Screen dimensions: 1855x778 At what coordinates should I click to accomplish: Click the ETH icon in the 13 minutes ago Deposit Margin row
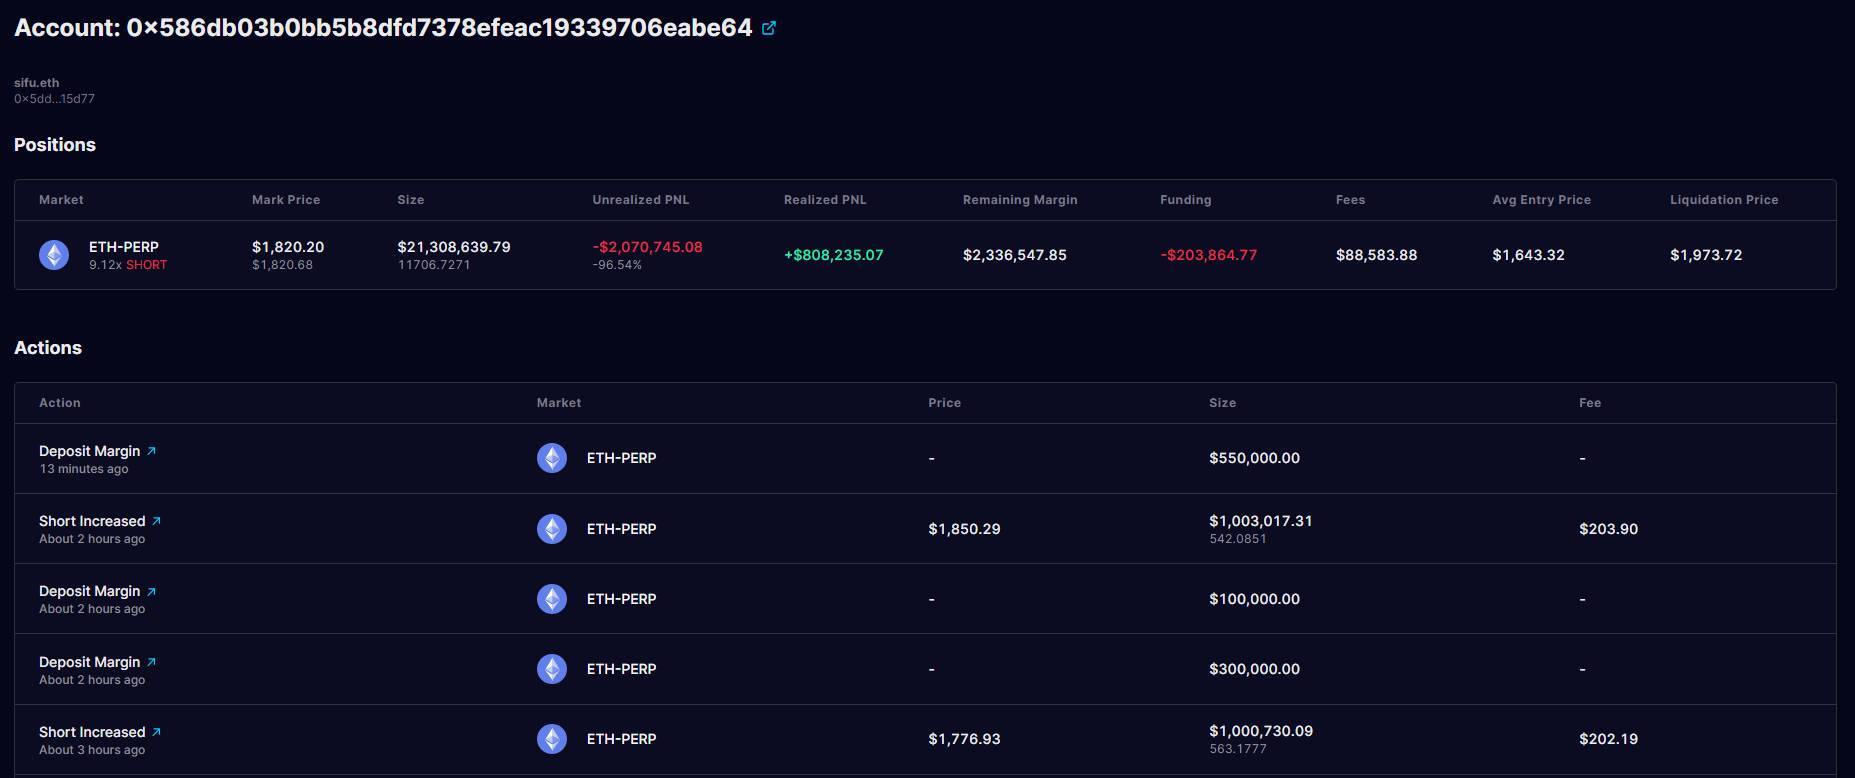click(x=552, y=458)
